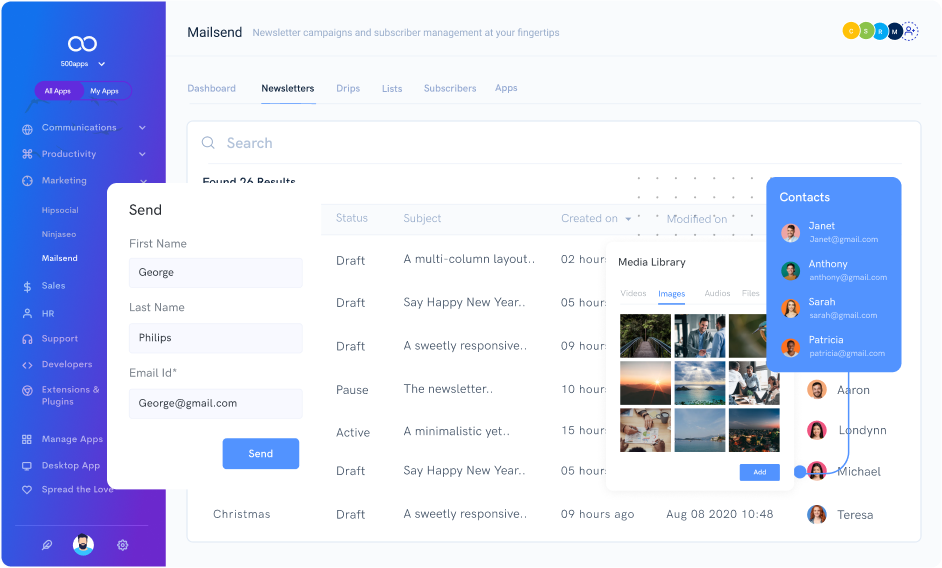Image resolution: width=942 pixels, height=568 pixels.
Task: Click the add user icon in header
Action: tap(910, 31)
